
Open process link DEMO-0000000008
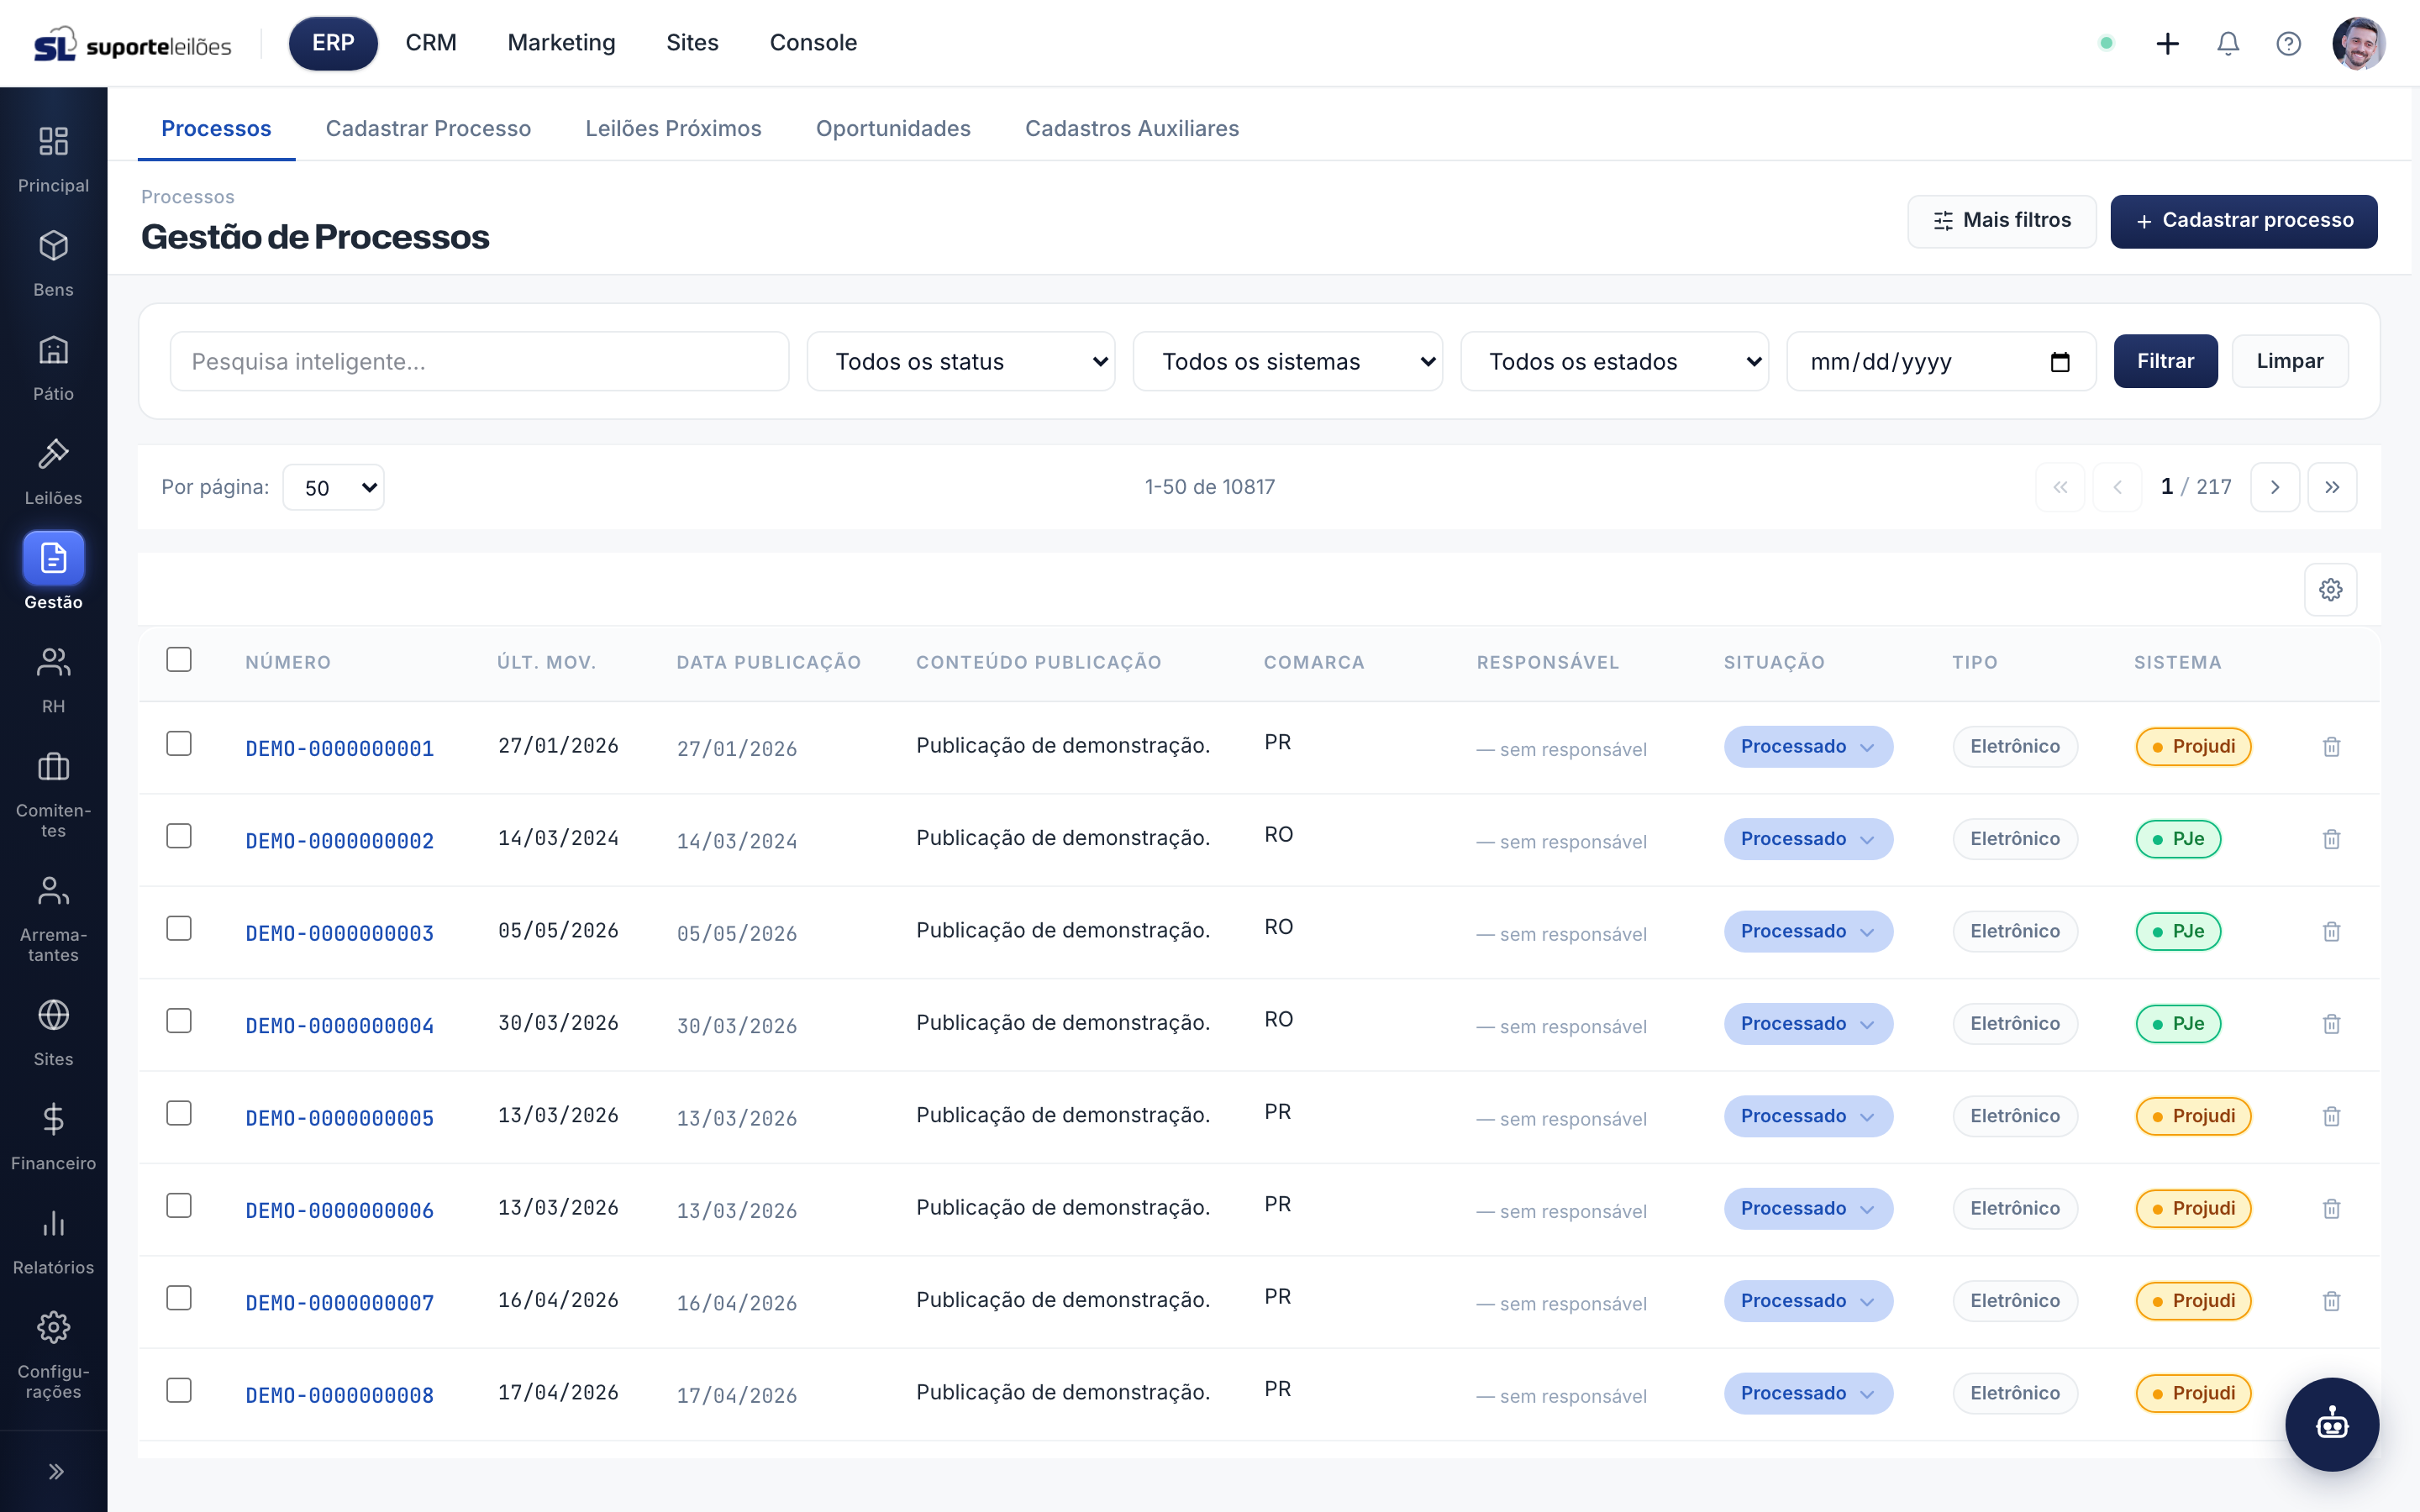point(340,1396)
